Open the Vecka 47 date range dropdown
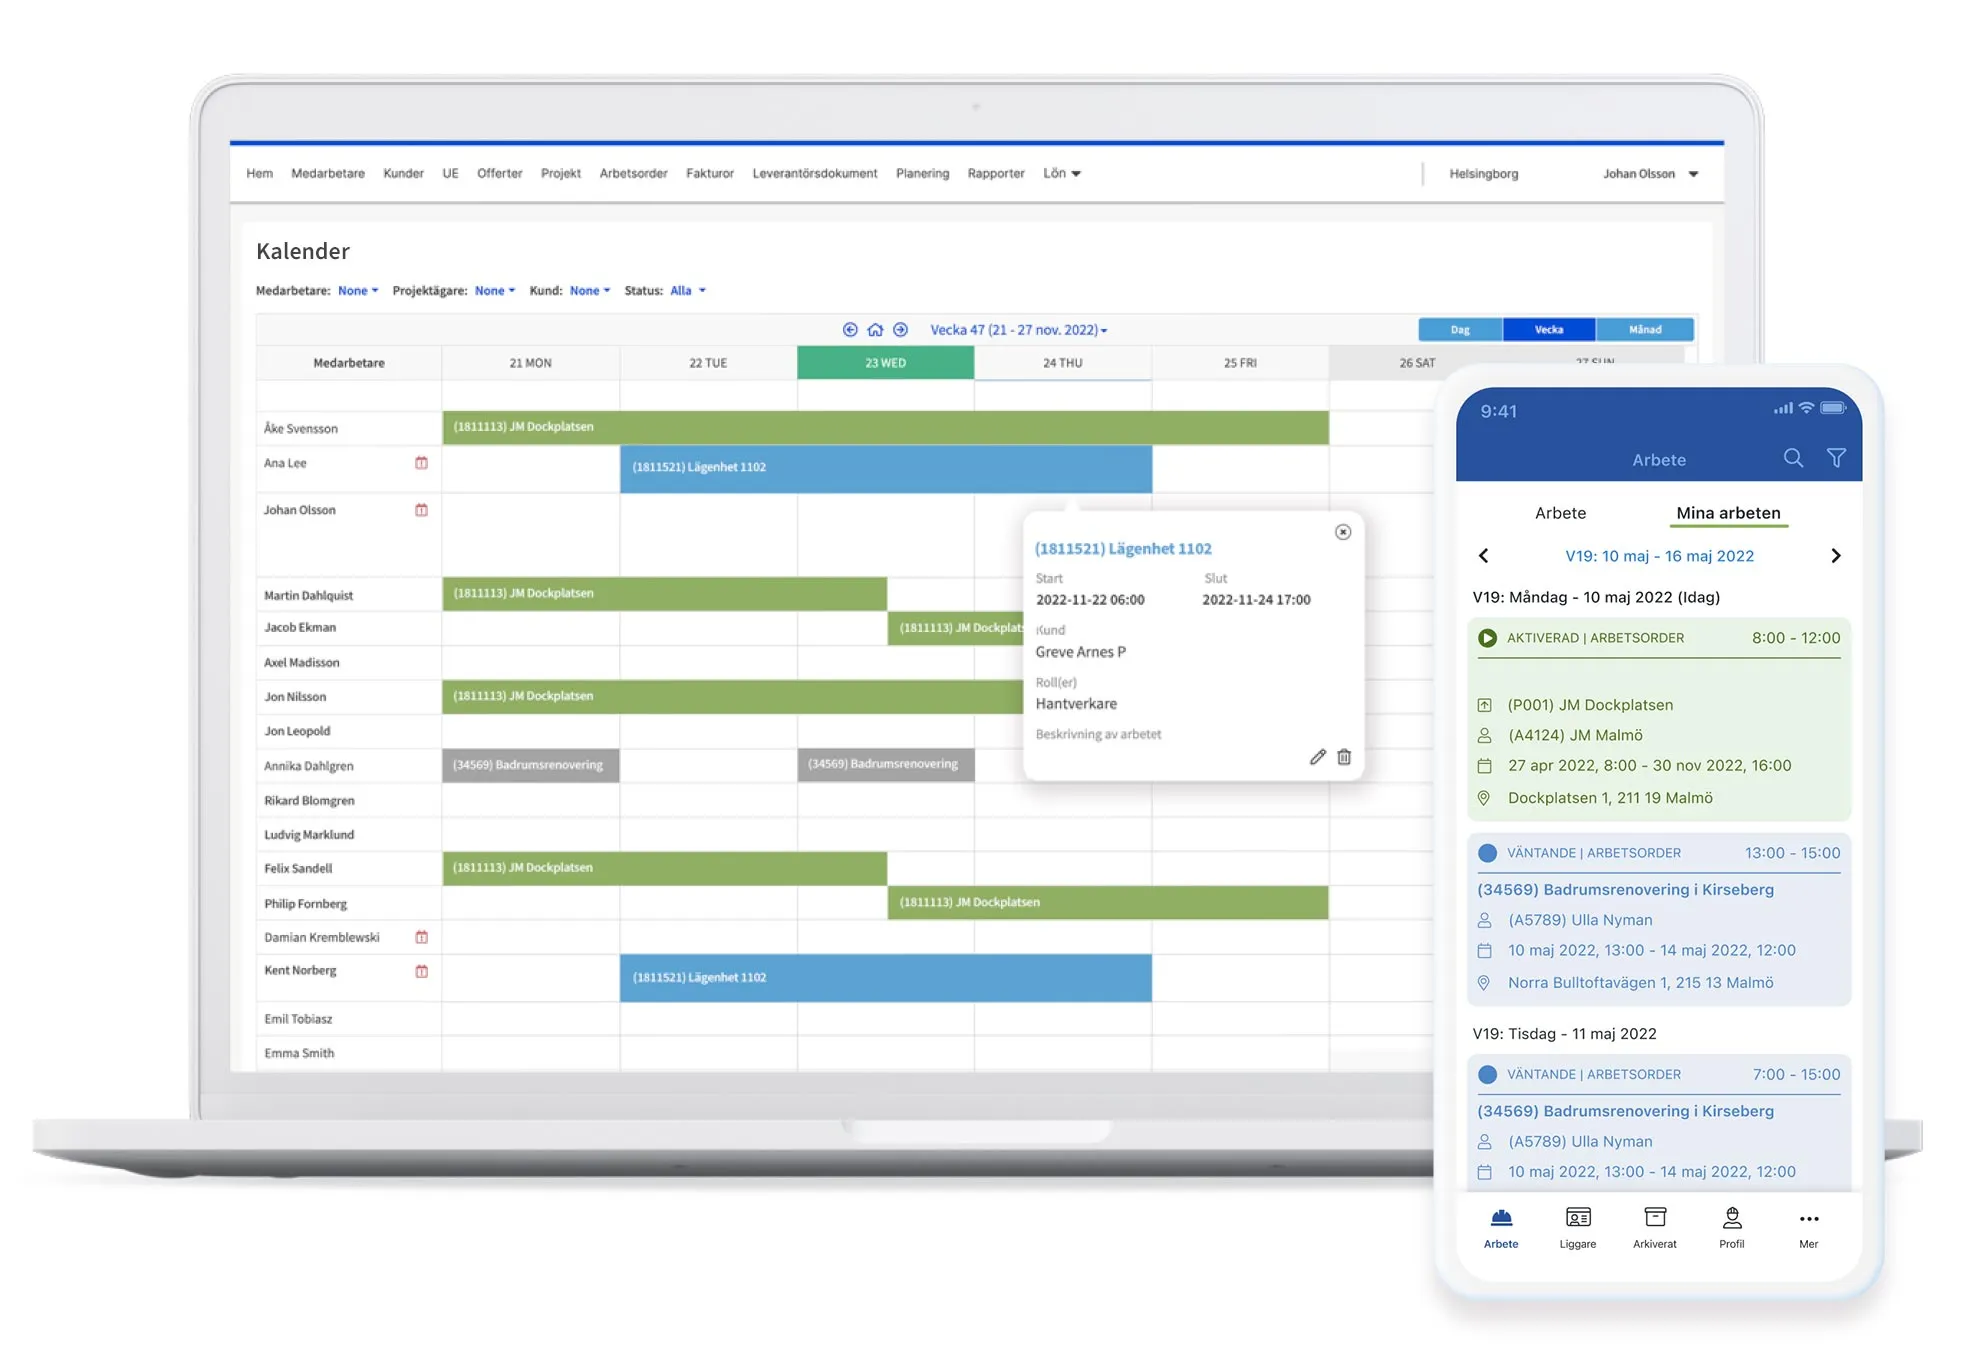1961x1356 pixels. pos(1018,330)
